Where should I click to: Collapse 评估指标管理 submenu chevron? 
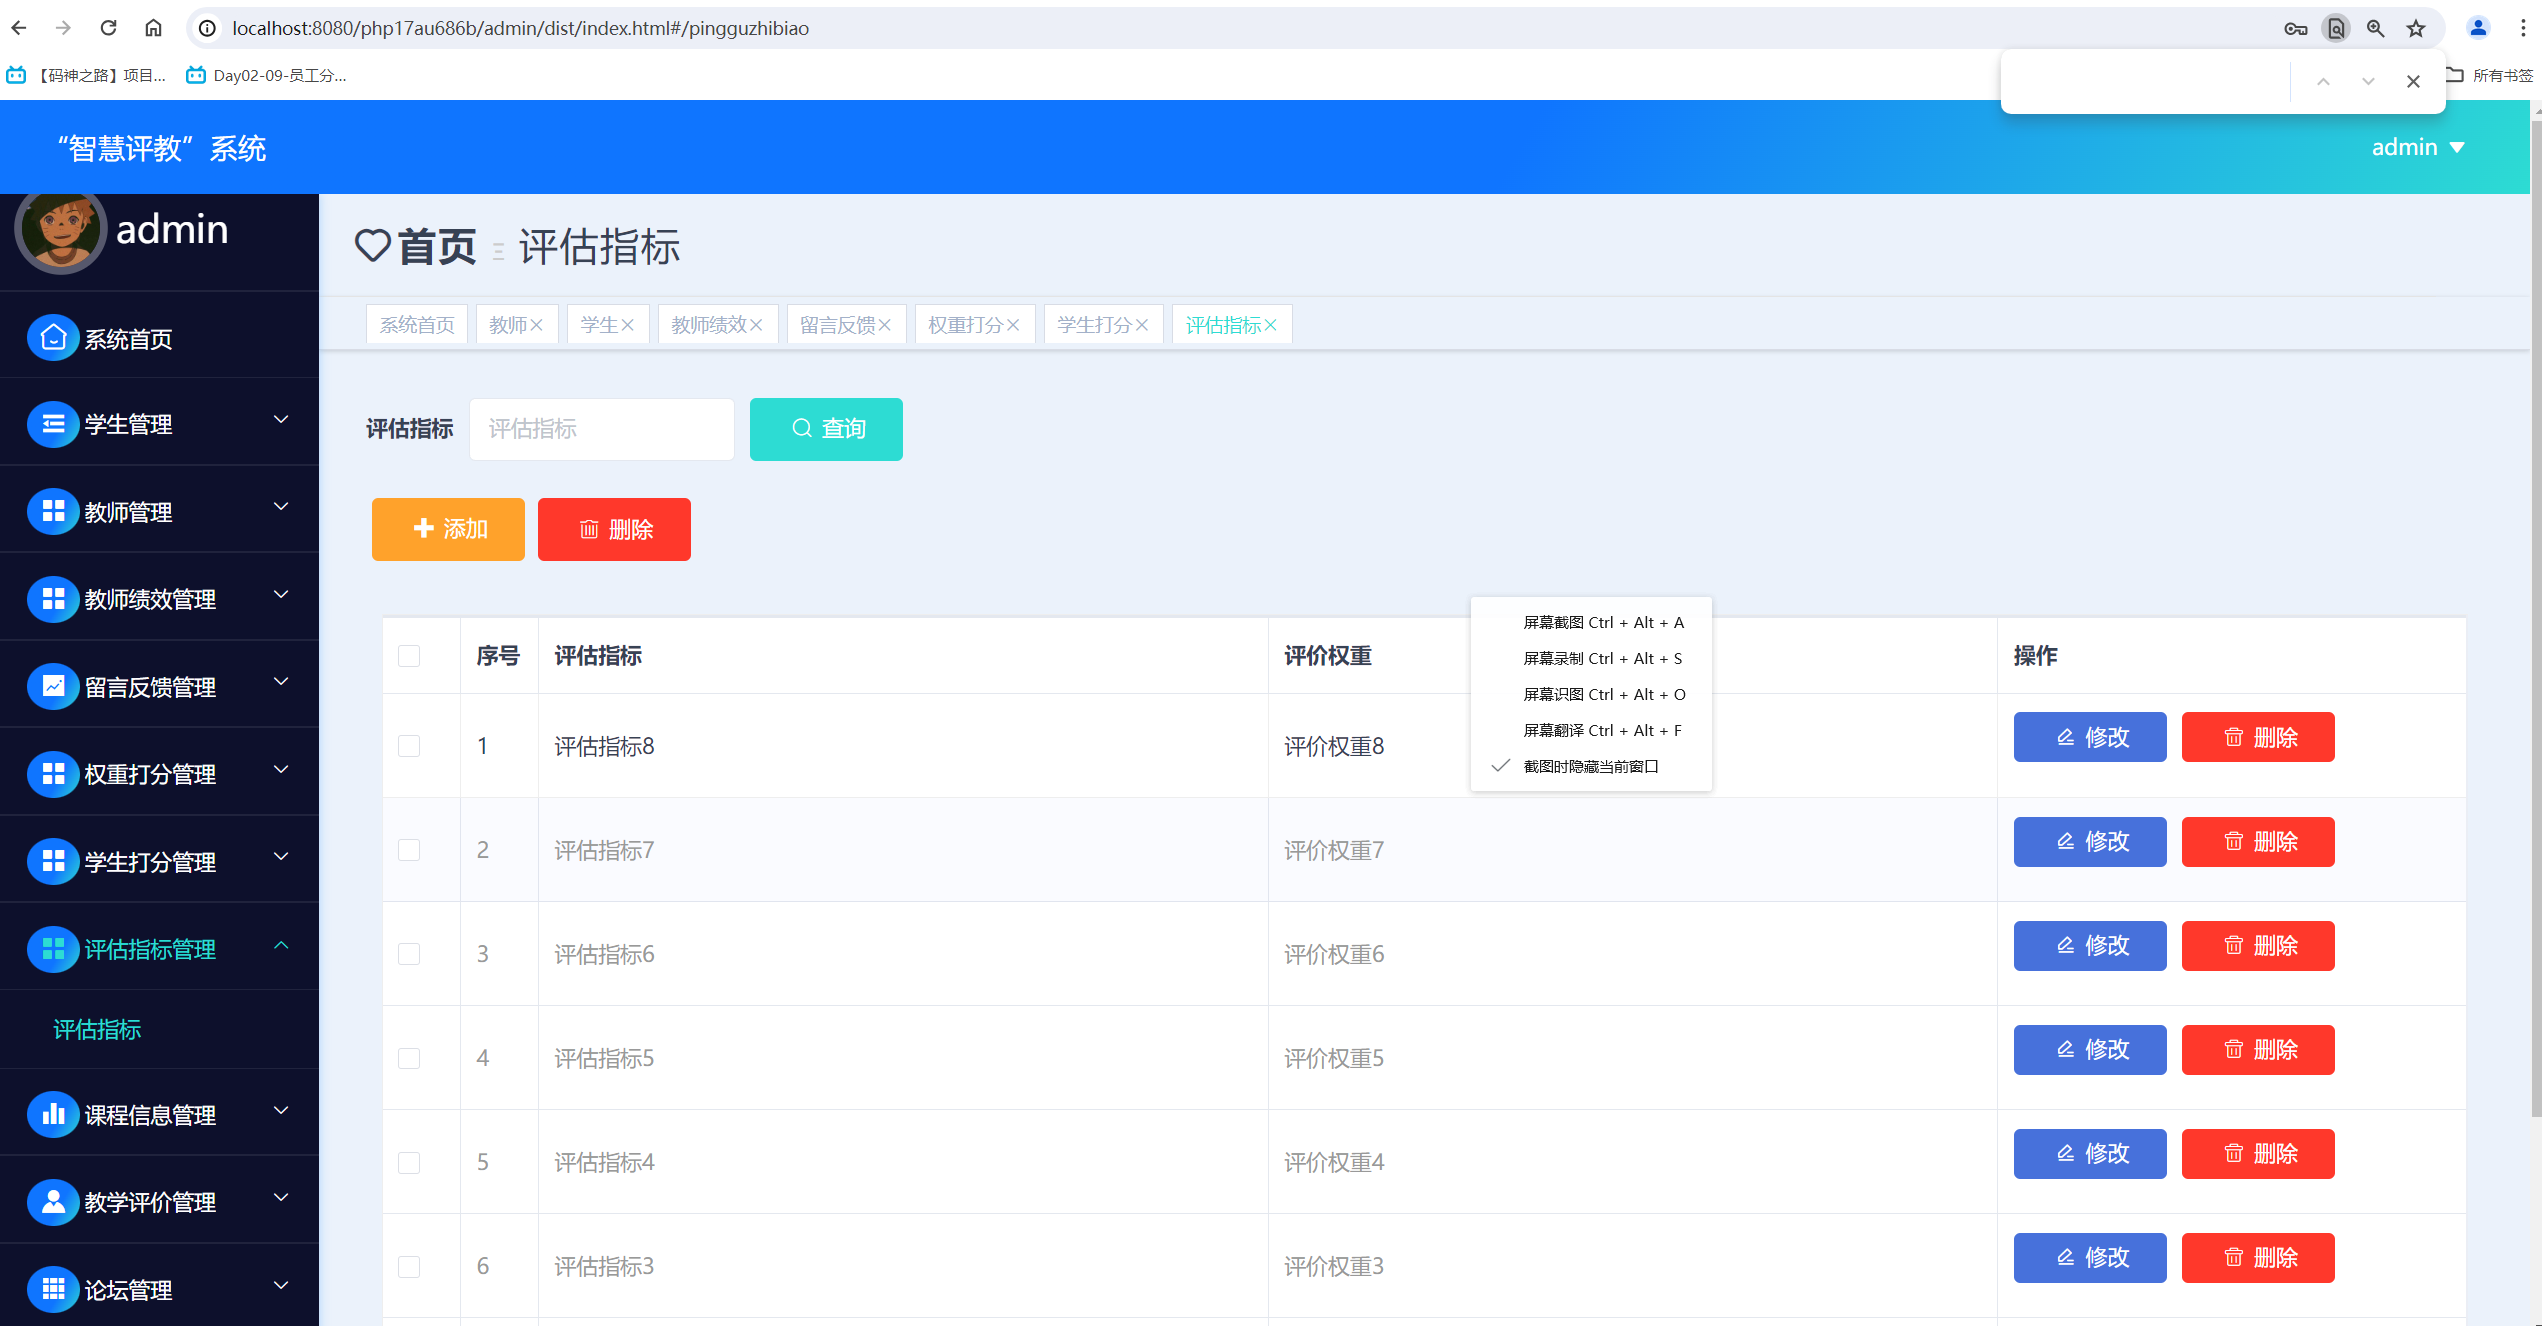(x=281, y=945)
